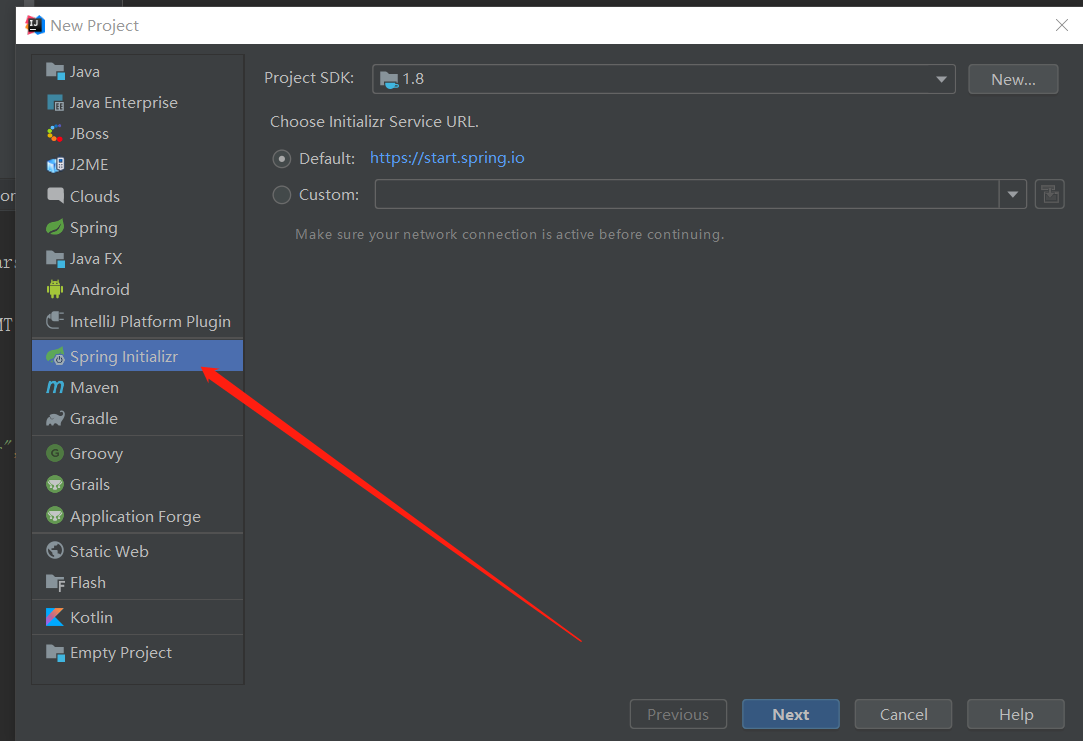Click the J2ME icon
This screenshot has width=1083, height=741.
click(x=55, y=165)
